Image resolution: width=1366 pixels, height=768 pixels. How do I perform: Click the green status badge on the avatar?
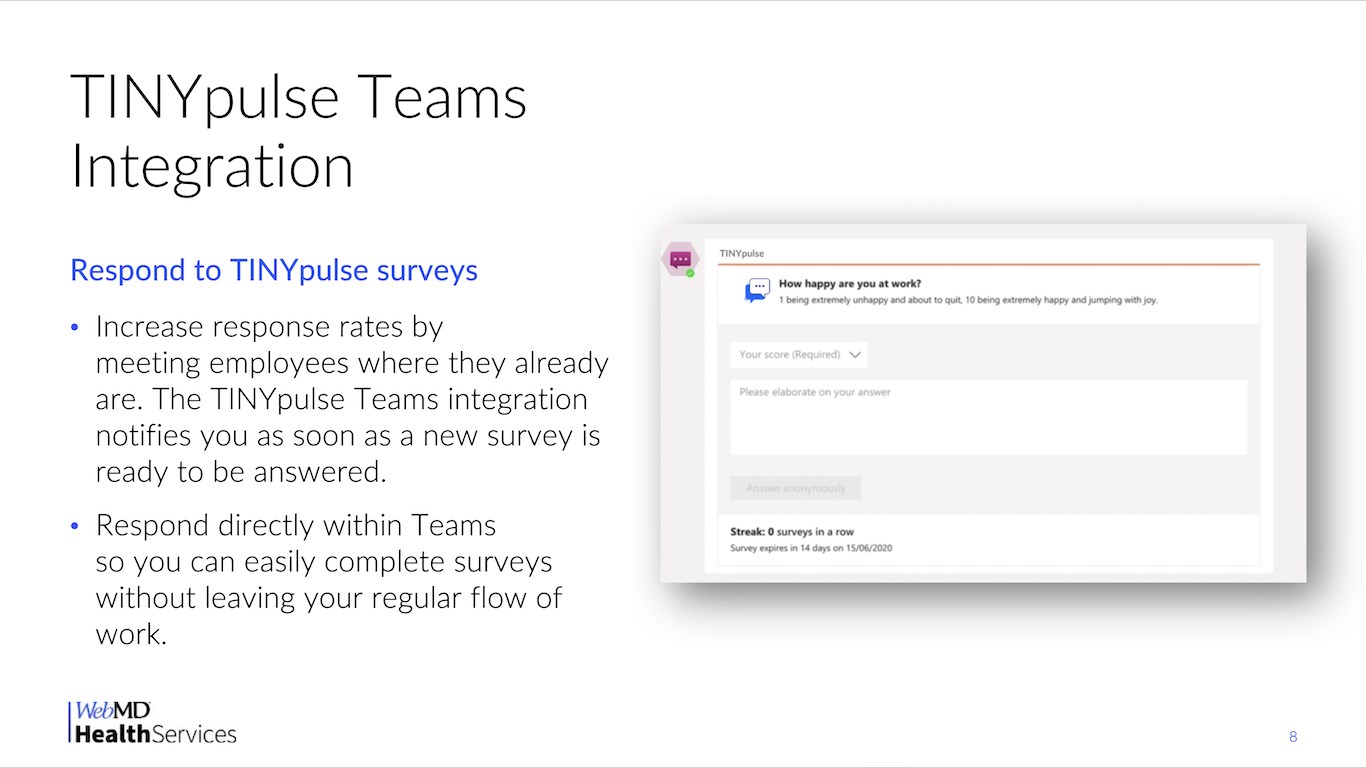pyautogui.click(x=690, y=273)
